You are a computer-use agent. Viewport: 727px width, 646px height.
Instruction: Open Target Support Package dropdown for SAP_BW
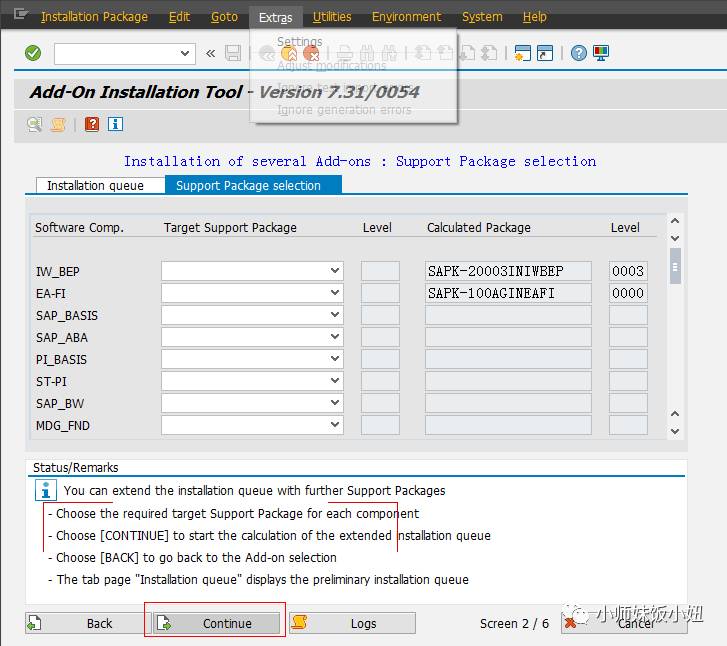(x=335, y=403)
